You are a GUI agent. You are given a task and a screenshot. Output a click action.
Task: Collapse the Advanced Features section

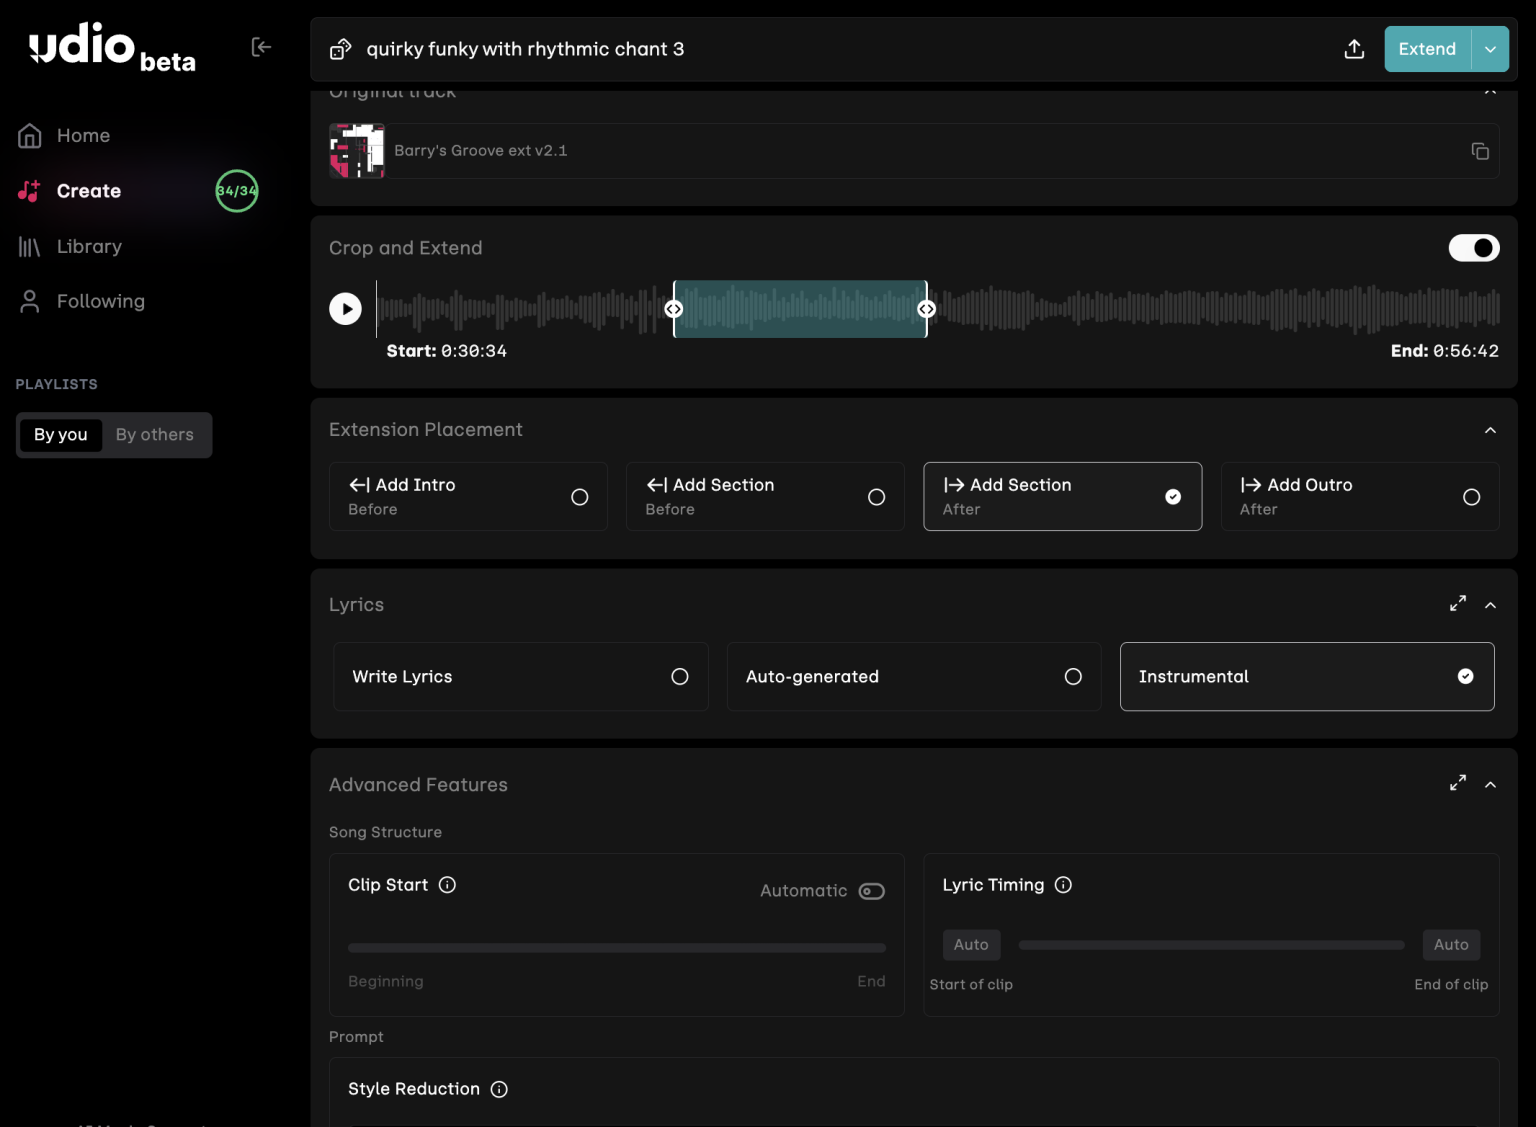point(1490,784)
